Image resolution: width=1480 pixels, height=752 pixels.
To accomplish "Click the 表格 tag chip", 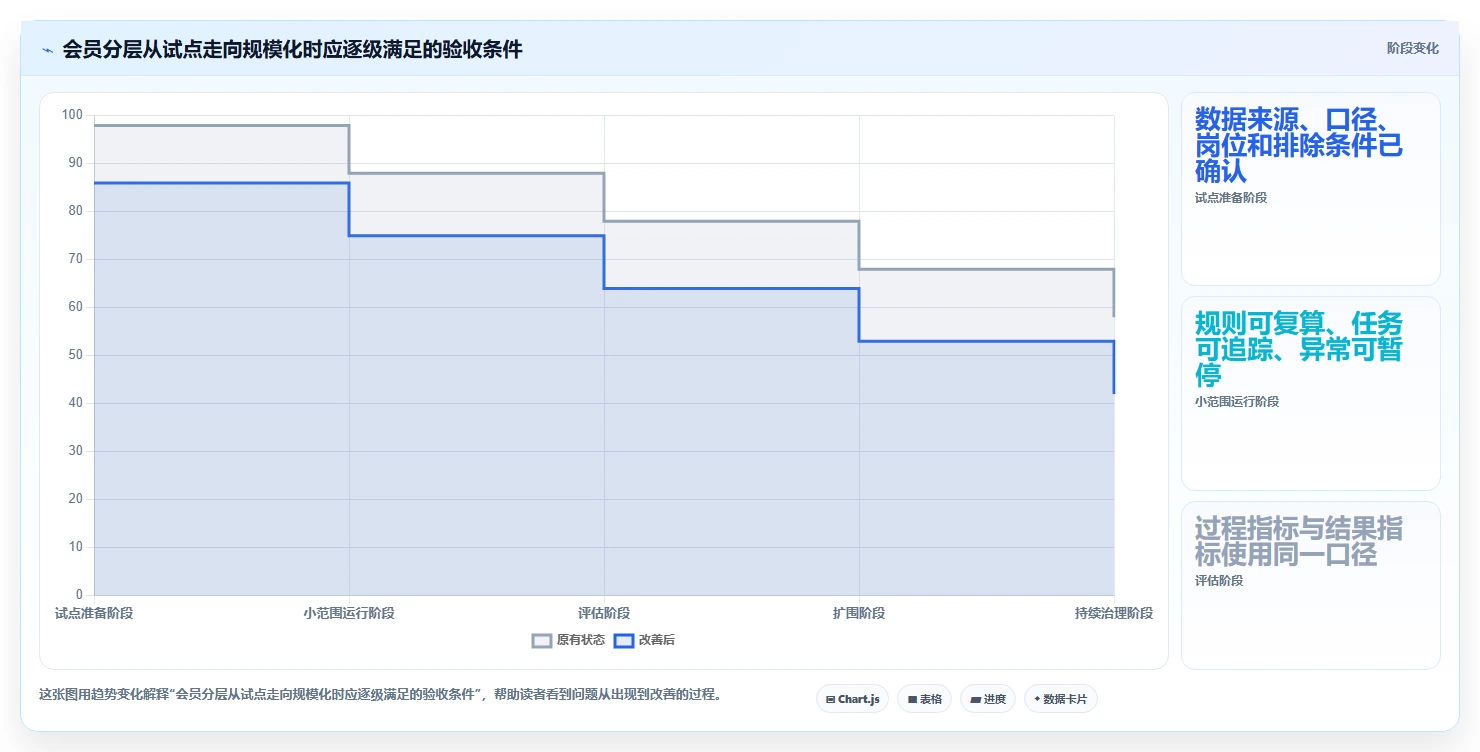I will (924, 699).
